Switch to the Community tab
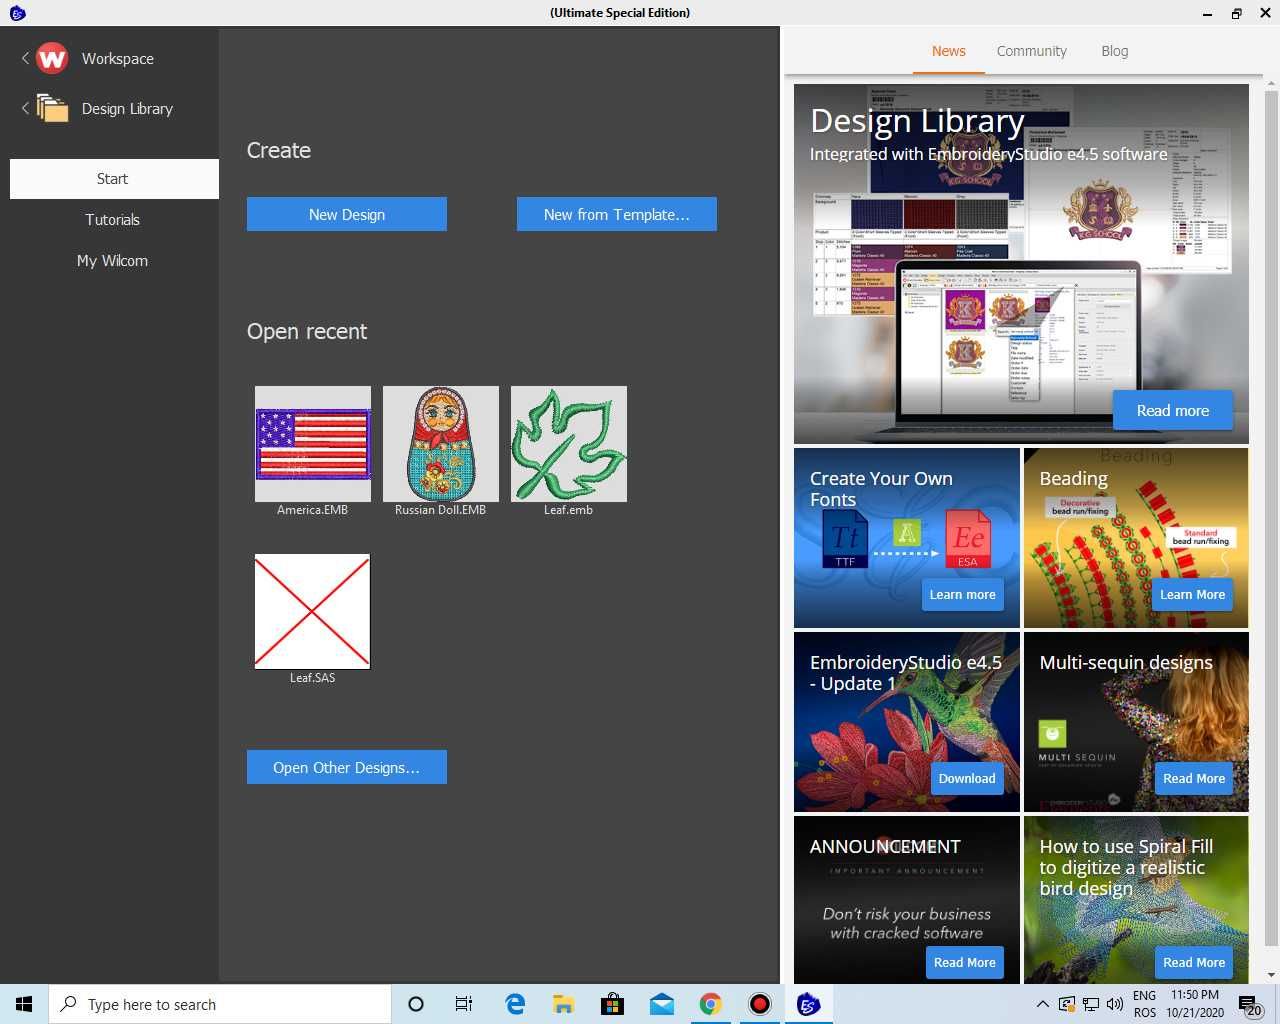 (x=1032, y=51)
